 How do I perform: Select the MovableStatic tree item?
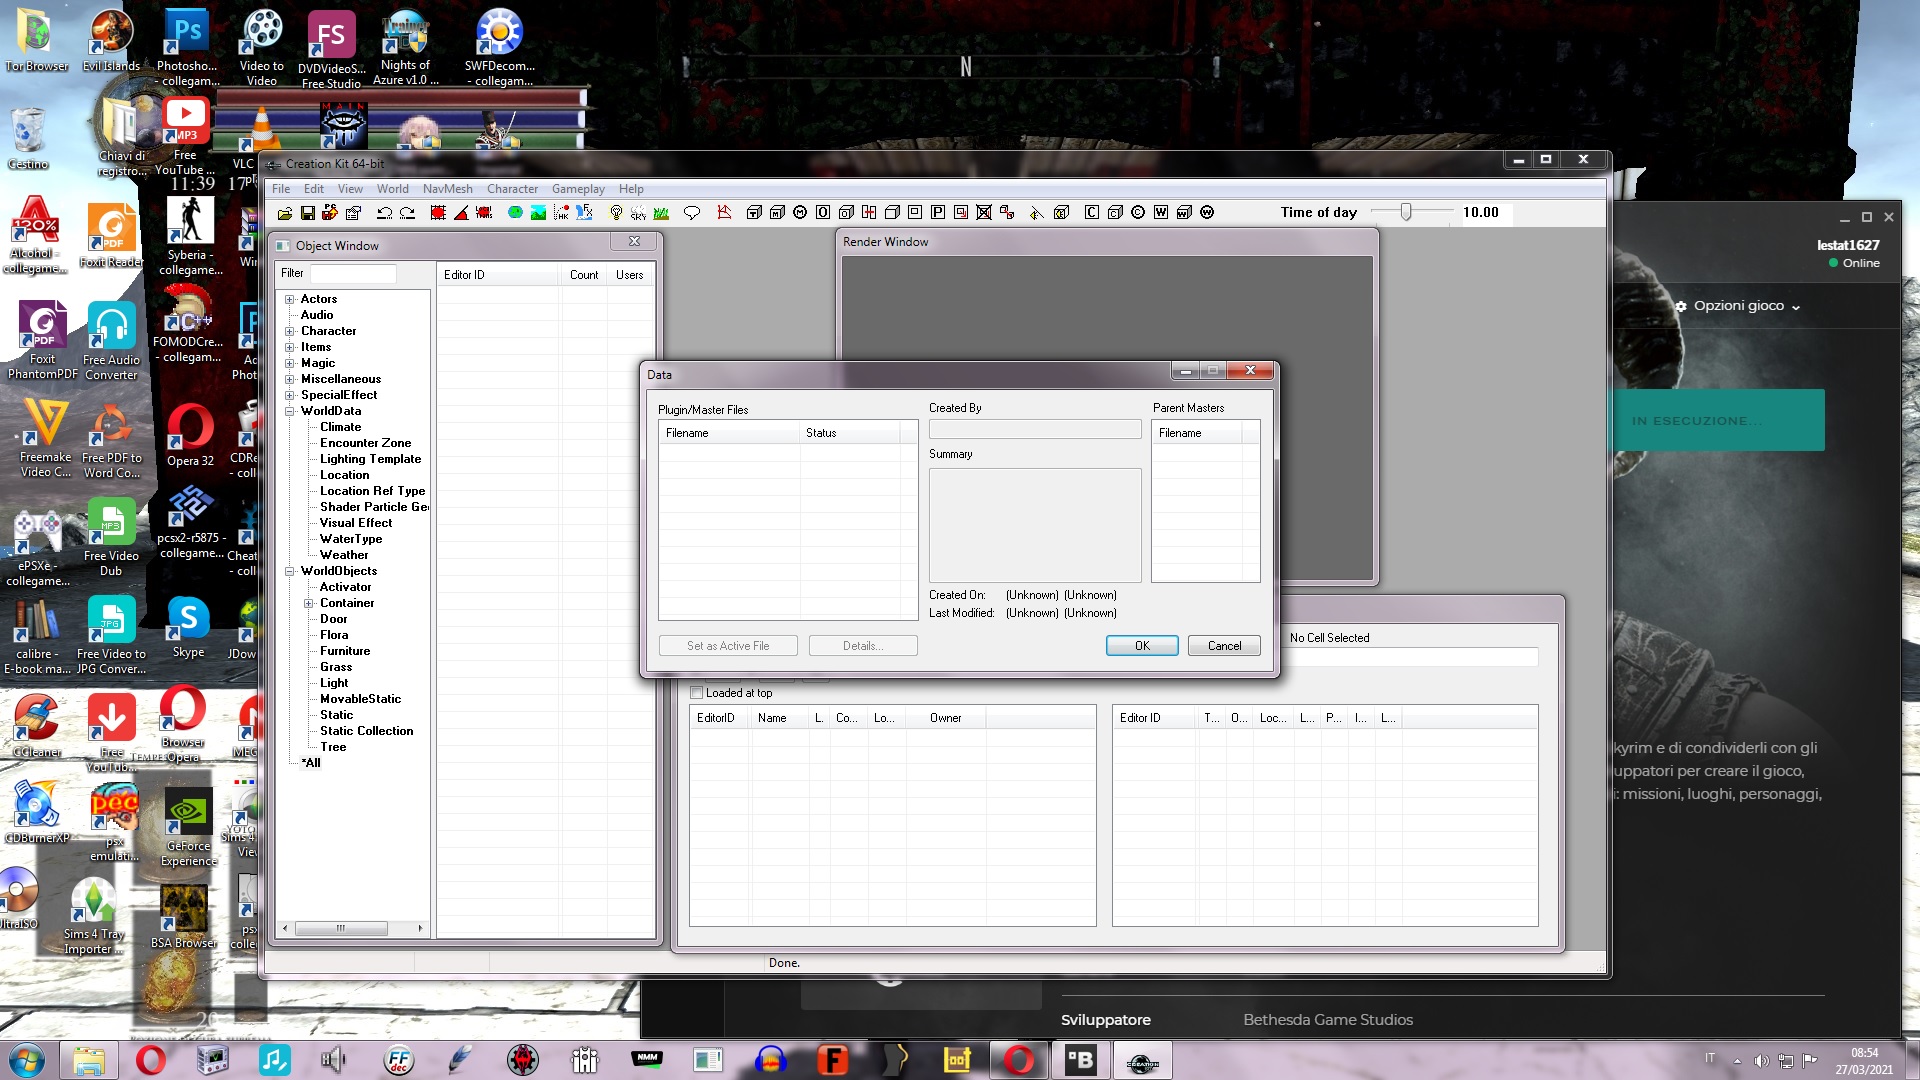360,699
